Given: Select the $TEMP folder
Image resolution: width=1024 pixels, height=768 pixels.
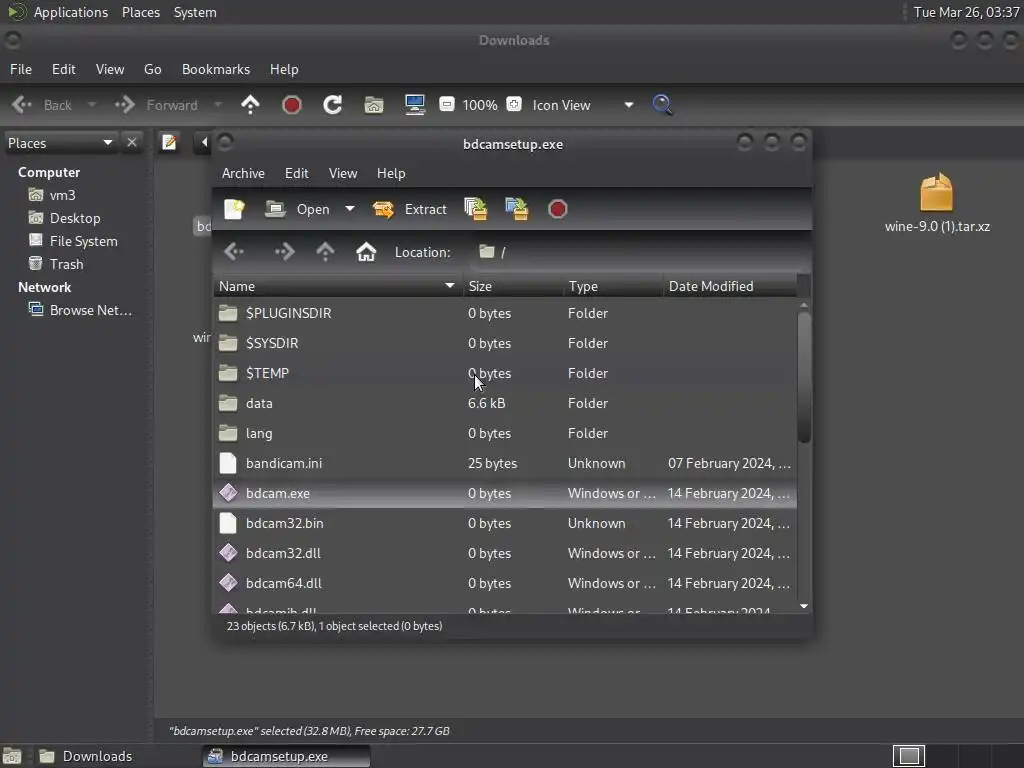Looking at the screenshot, I should coord(505,374).
